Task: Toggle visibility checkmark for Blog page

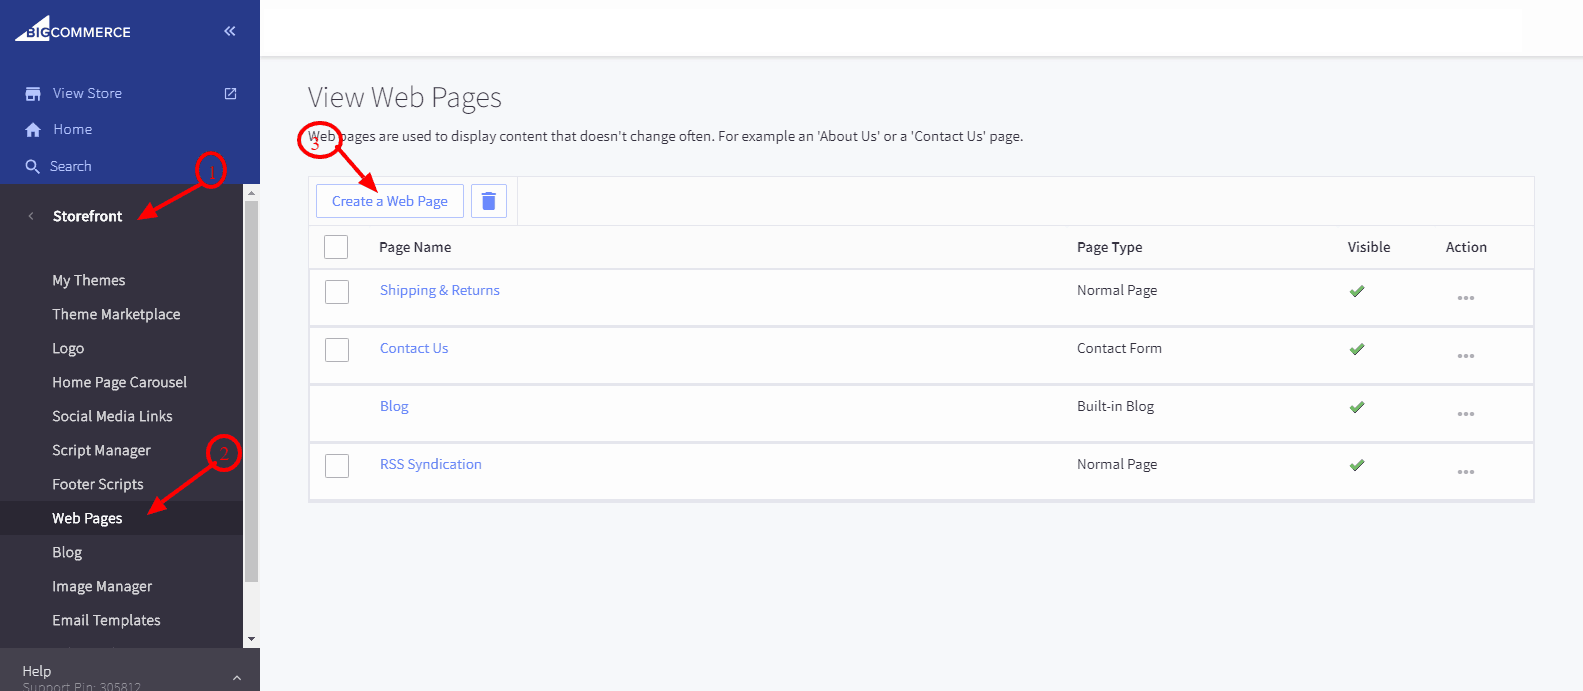Action: click(x=1357, y=407)
